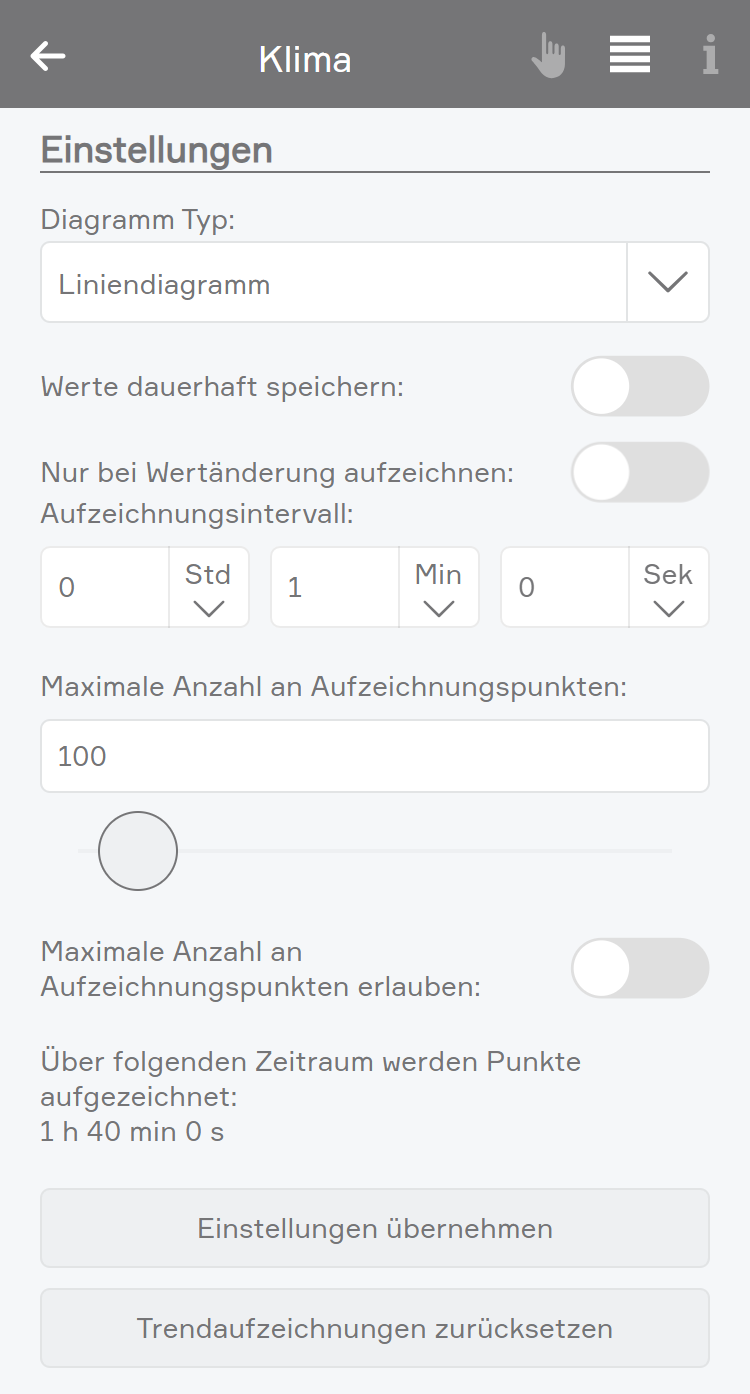750x1394 pixels.
Task: Click the recording points slider handle
Action: click(138, 851)
